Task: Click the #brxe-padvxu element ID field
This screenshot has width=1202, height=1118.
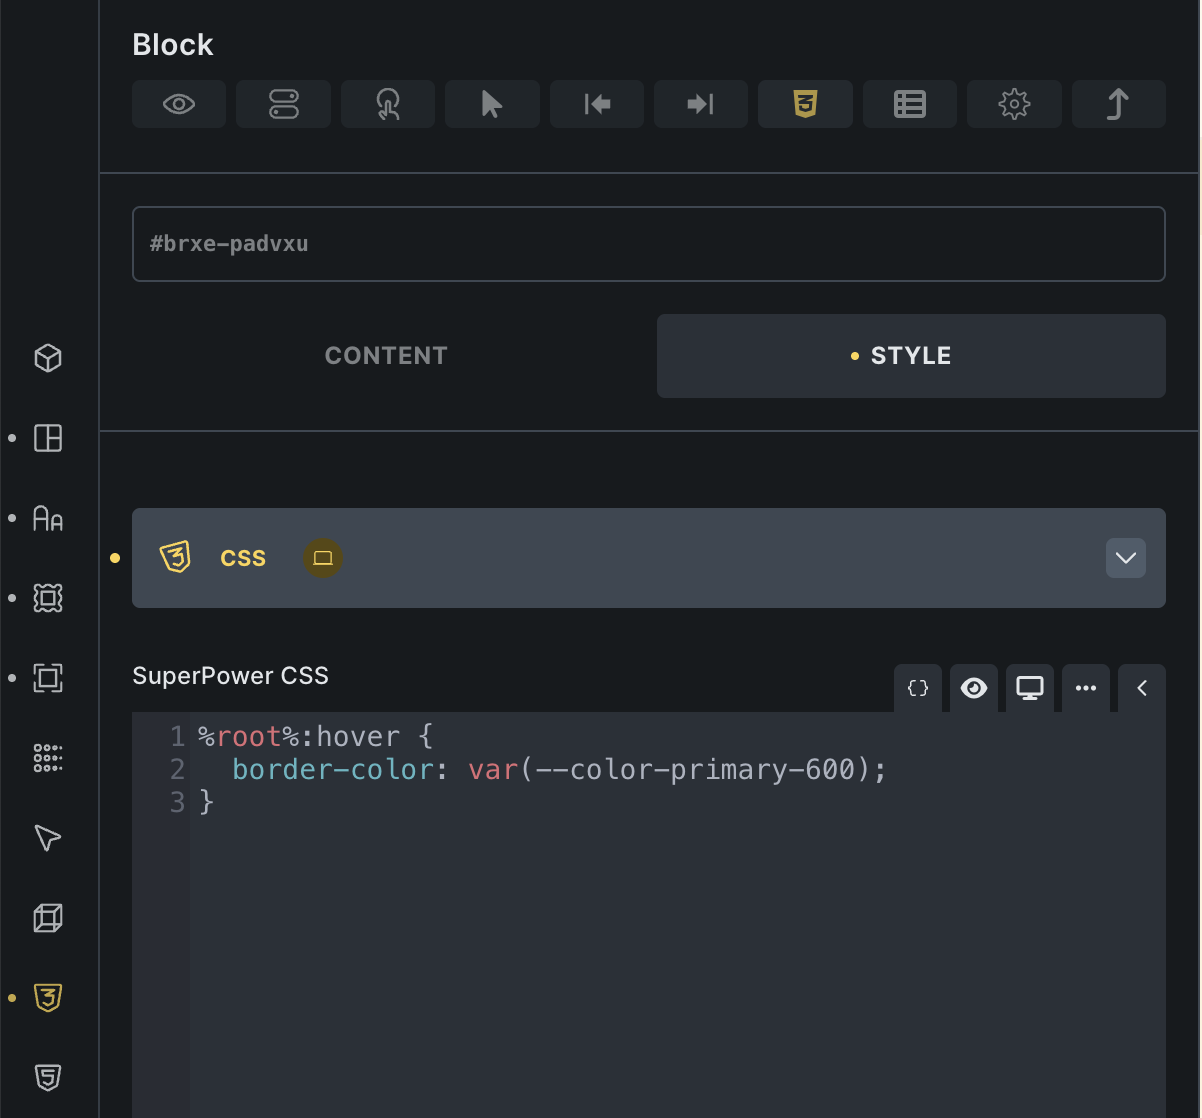Action: 648,244
